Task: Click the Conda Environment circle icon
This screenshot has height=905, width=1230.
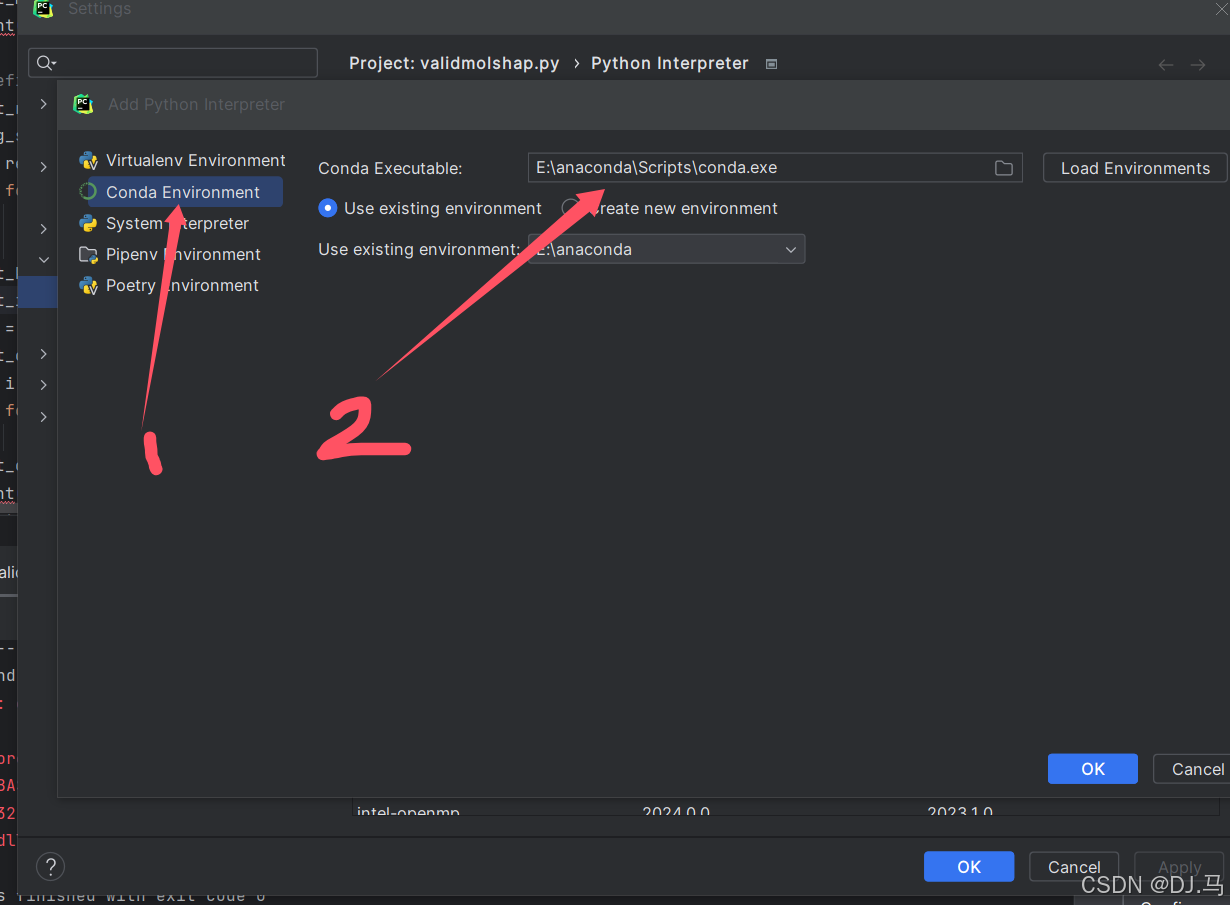Action: click(88, 192)
